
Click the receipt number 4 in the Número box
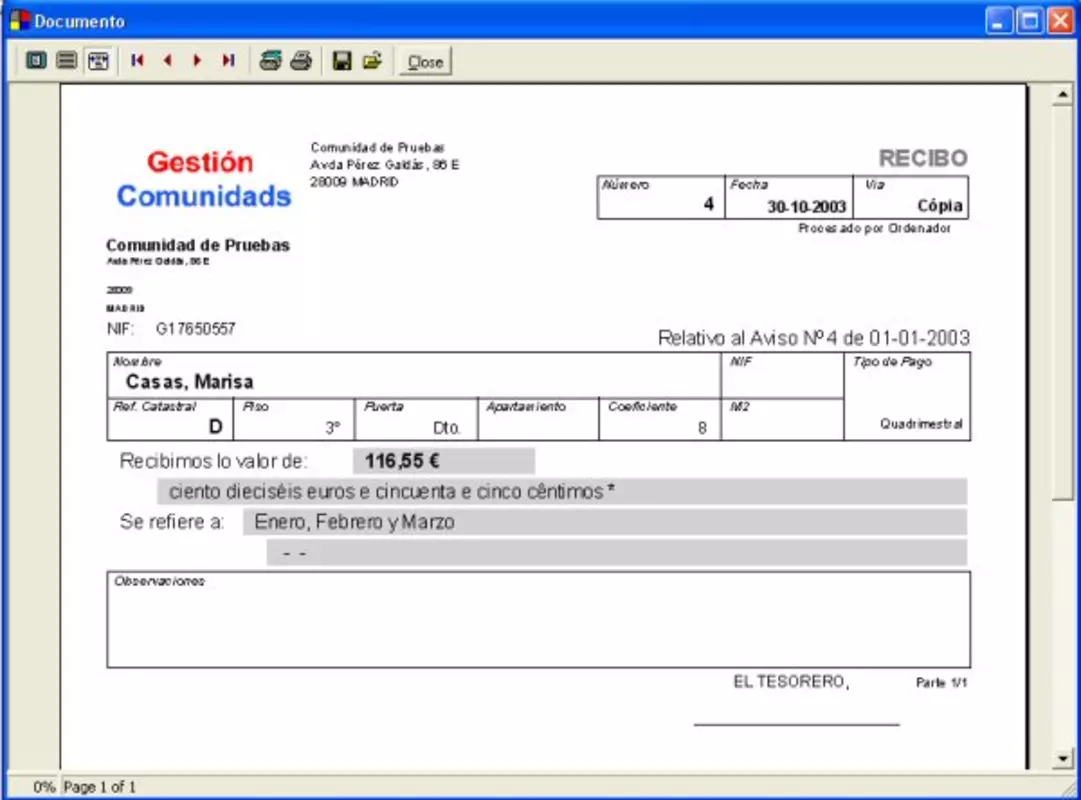[708, 204]
